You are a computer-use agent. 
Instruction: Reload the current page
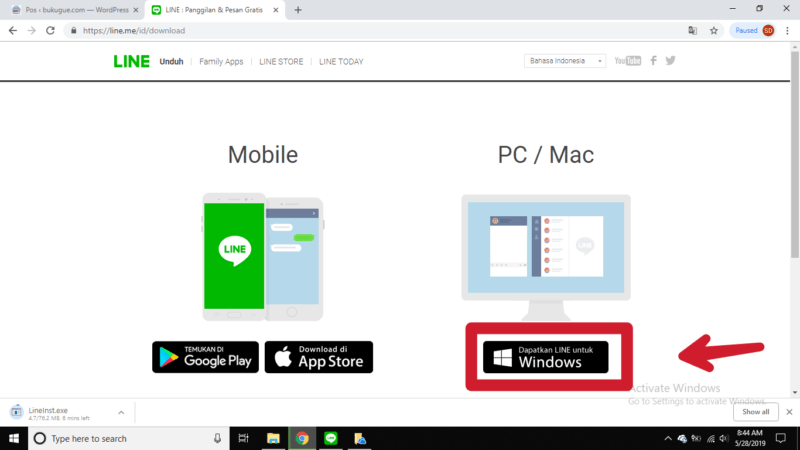coord(50,31)
